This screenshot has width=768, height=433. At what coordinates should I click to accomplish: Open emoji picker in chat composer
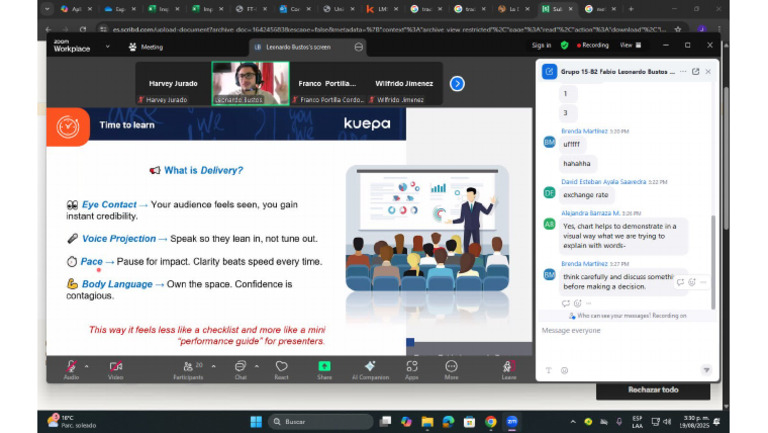point(564,370)
